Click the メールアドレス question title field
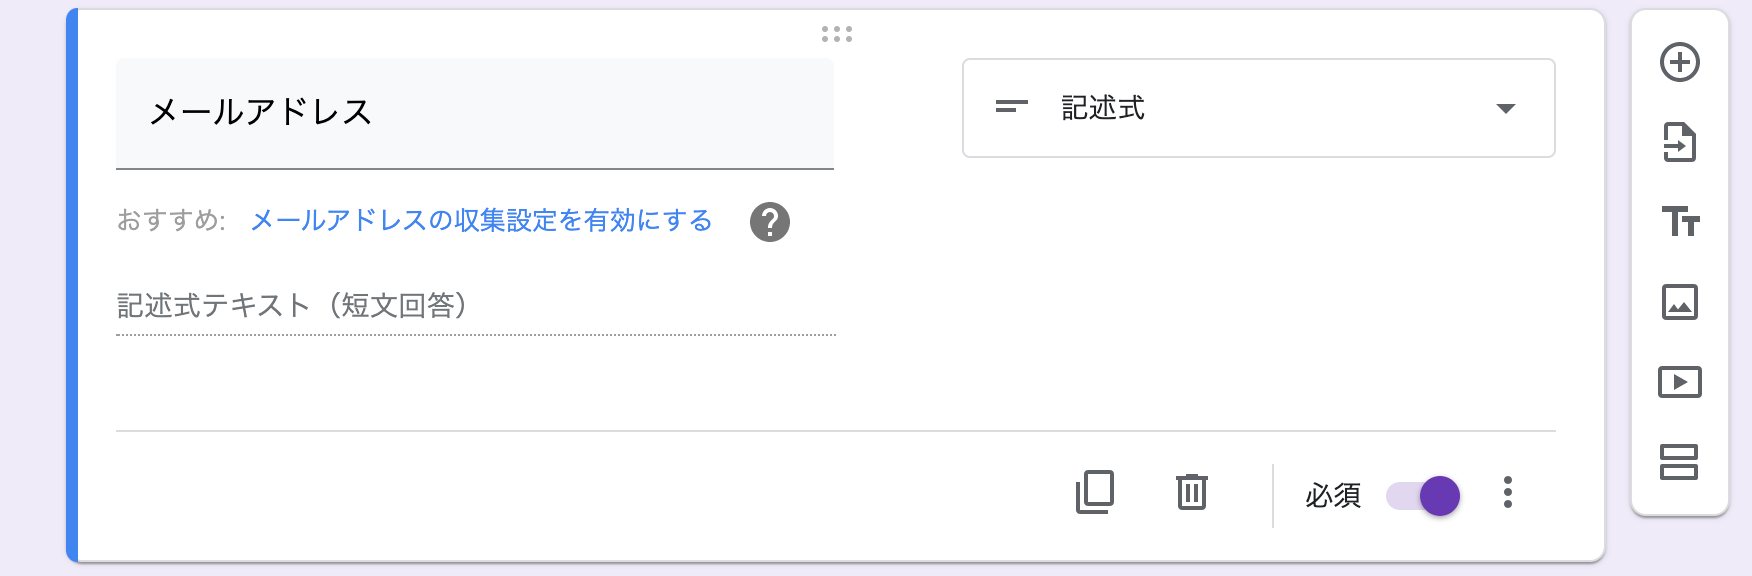The image size is (1752, 576). [475, 113]
